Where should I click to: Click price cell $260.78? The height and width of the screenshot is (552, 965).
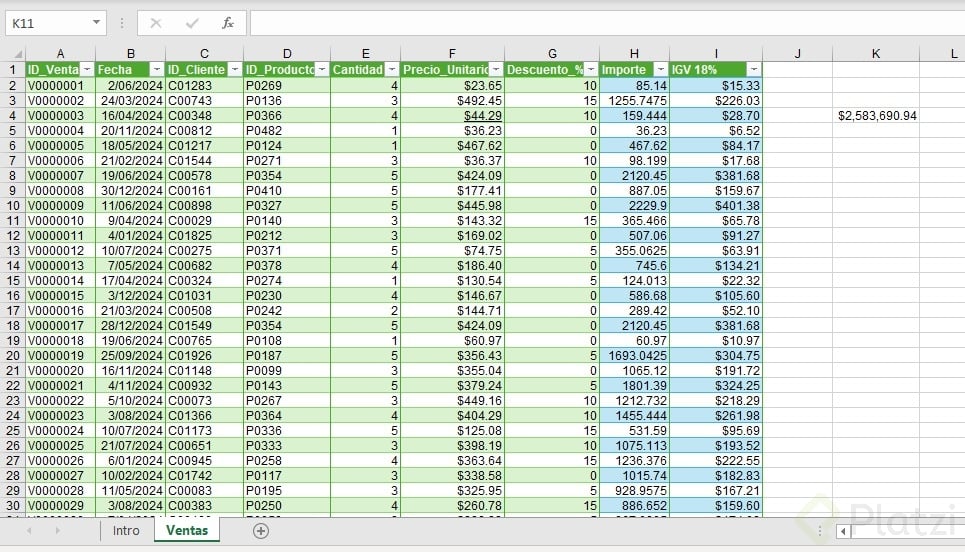click(452, 506)
